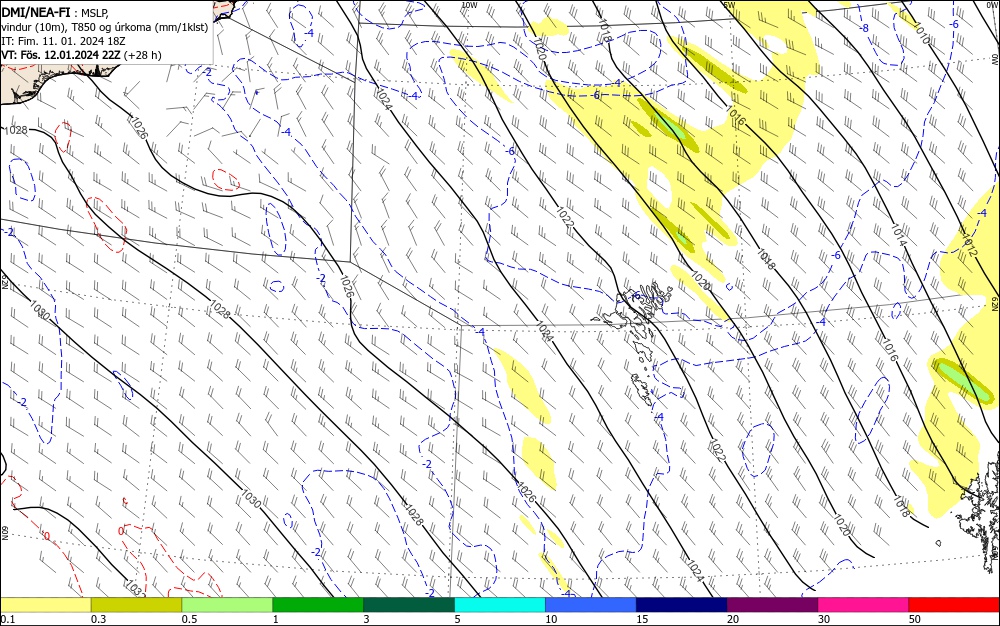1000x626 pixels.
Task: Select the dark green 3–5 legend swatch
Action: (x=409, y=605)
